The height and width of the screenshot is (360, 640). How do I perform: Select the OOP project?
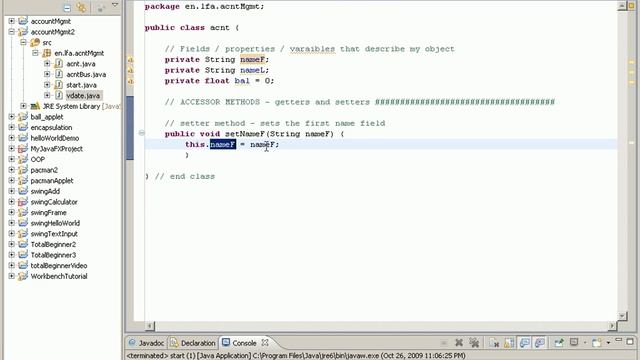point(38,159)
